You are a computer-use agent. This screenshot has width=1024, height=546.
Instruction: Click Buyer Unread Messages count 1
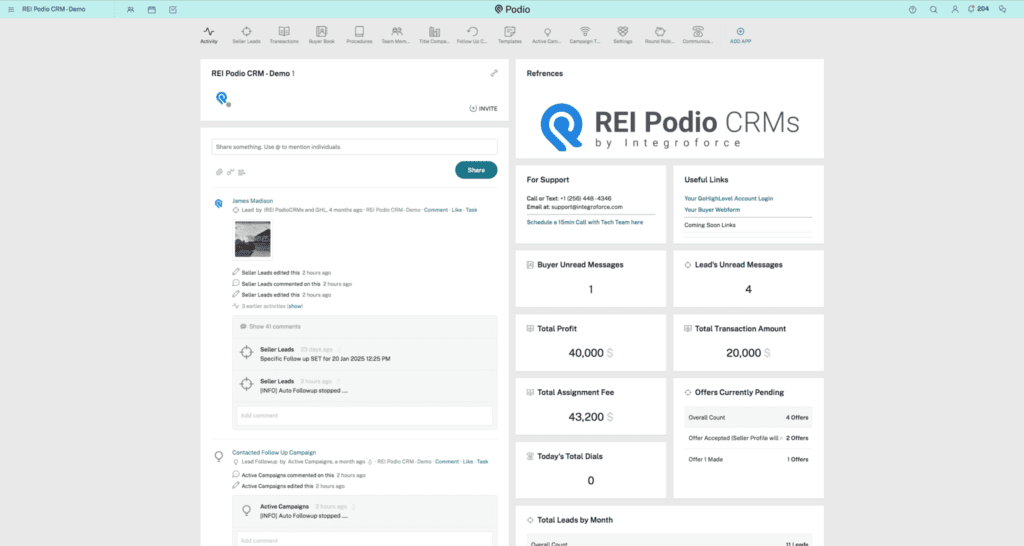(x=590, y=289)
